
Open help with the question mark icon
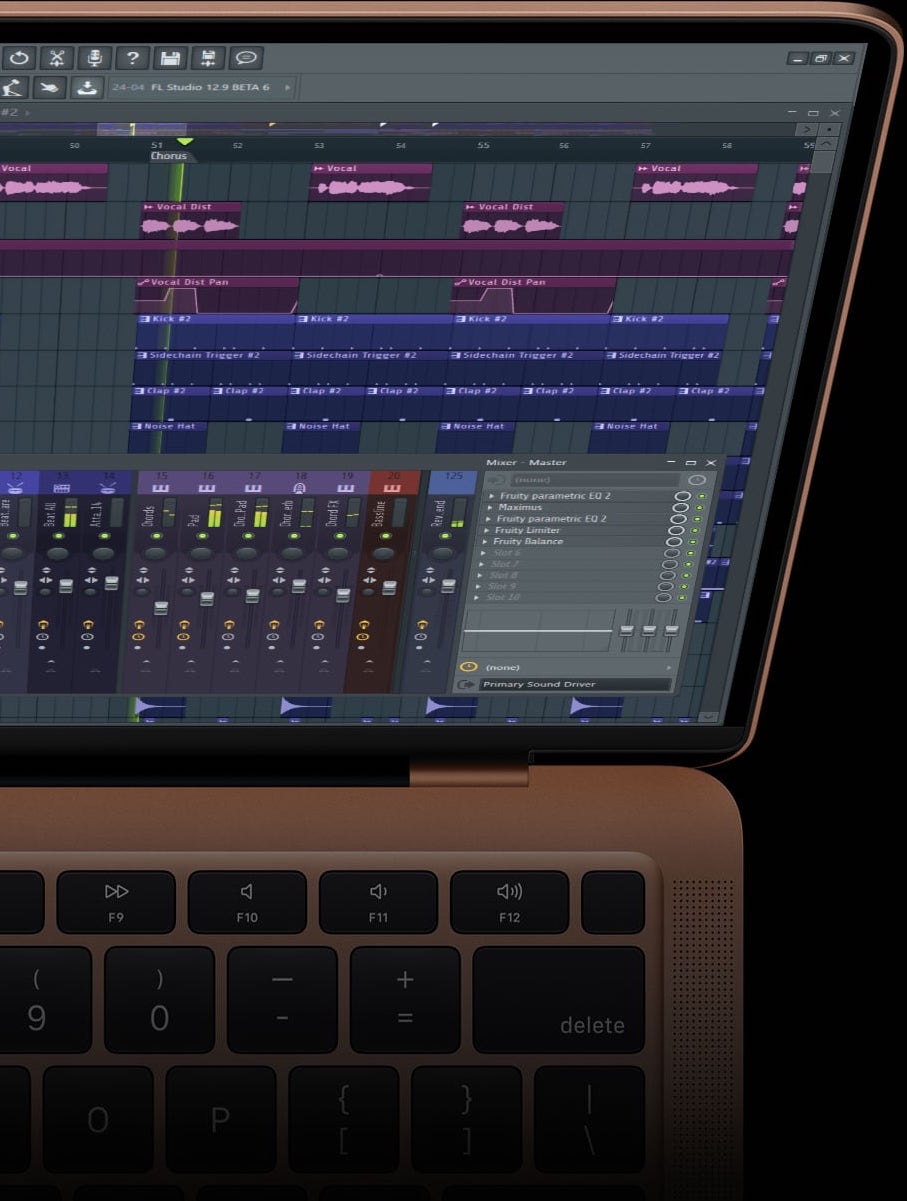tap(133, 58)
